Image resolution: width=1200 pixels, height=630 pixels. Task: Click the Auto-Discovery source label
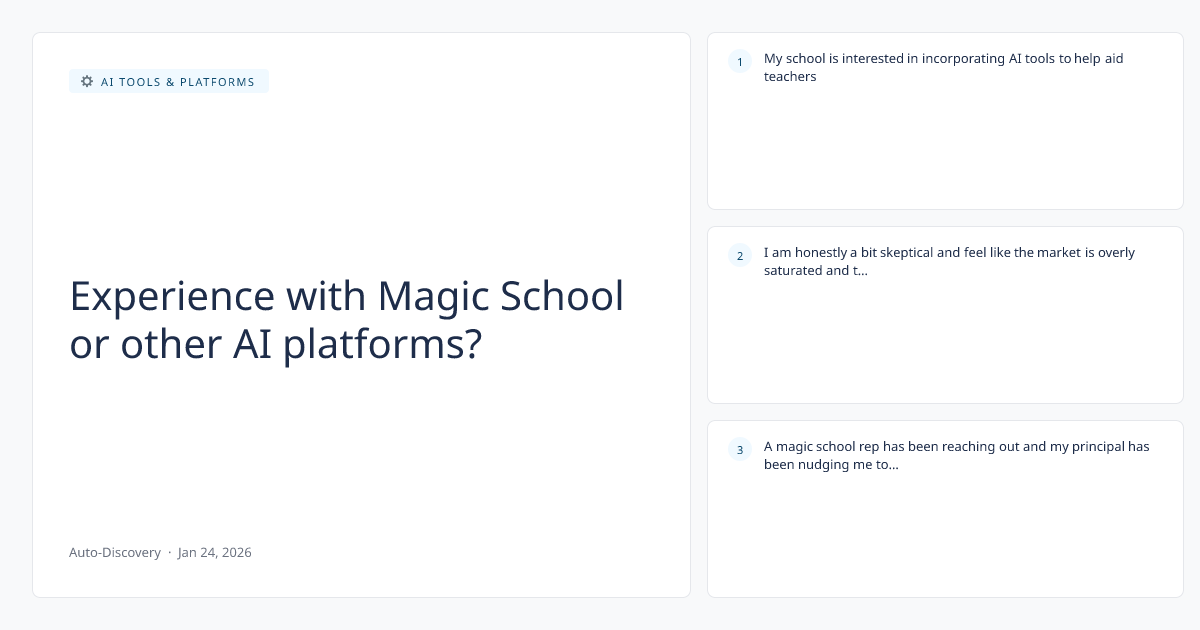tap(115, 552)
